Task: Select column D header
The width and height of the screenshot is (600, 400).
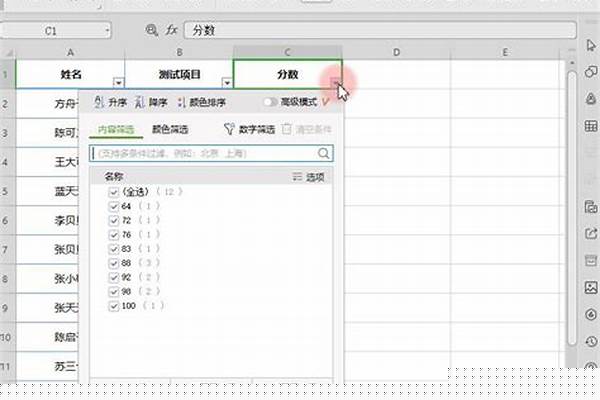Action: 396,52
